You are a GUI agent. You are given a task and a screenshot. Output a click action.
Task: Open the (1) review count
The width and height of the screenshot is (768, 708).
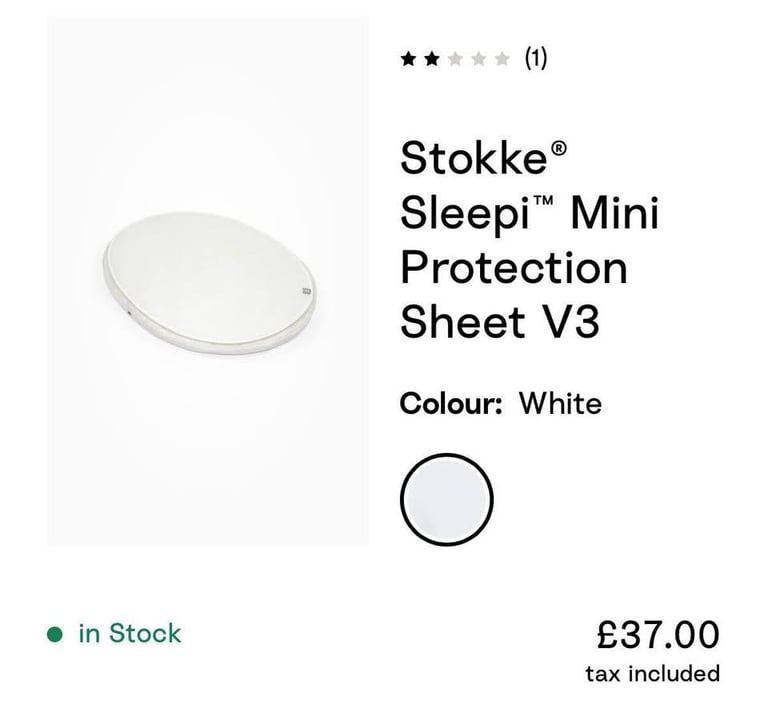pos(536,59)
